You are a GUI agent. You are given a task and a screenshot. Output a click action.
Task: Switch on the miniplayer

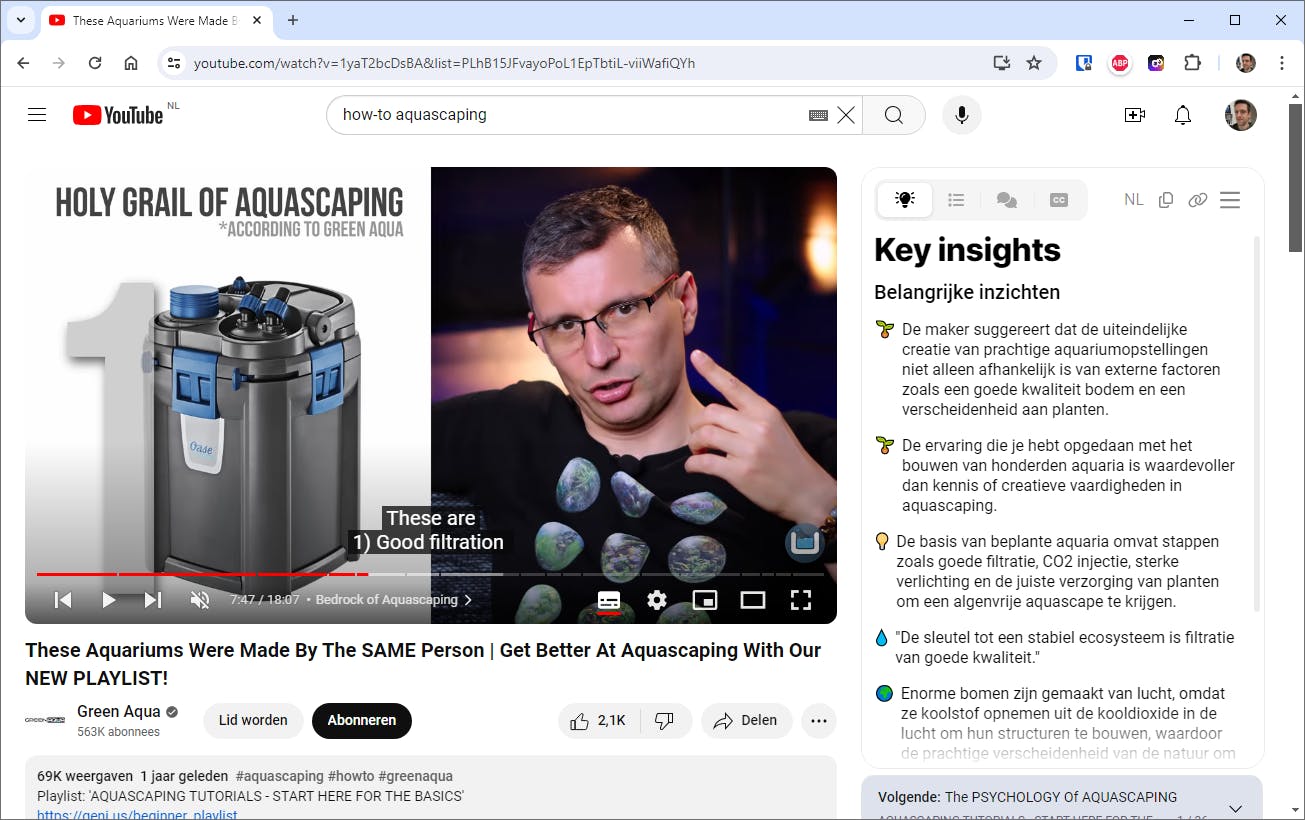[x=705, y=600]
